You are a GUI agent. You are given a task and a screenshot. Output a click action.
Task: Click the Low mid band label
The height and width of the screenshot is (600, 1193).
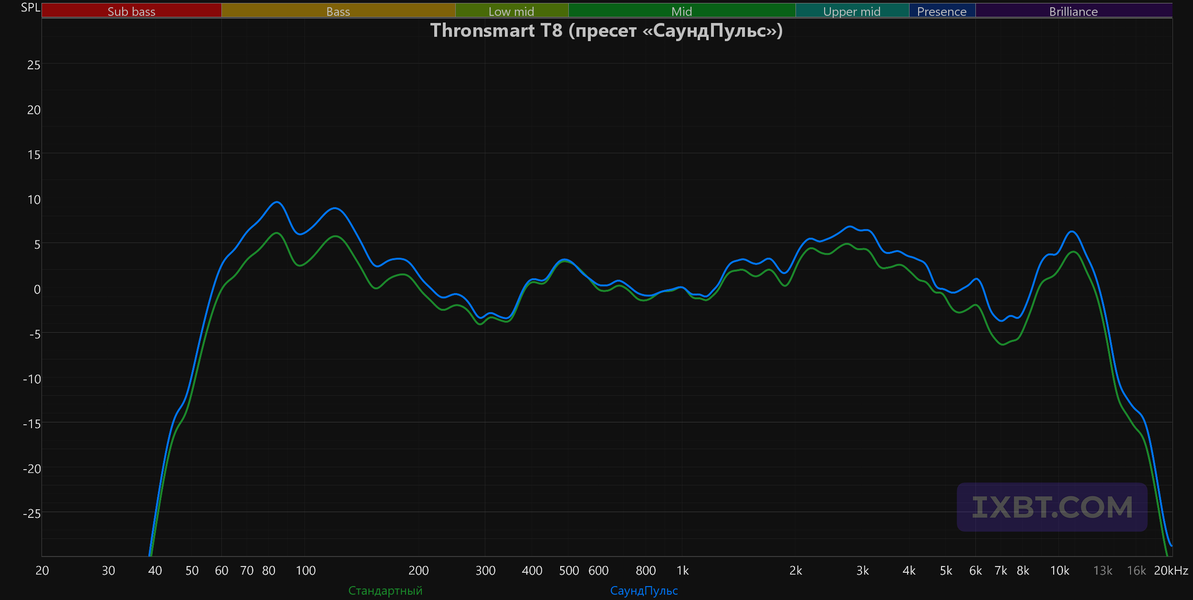click(511, 11)
